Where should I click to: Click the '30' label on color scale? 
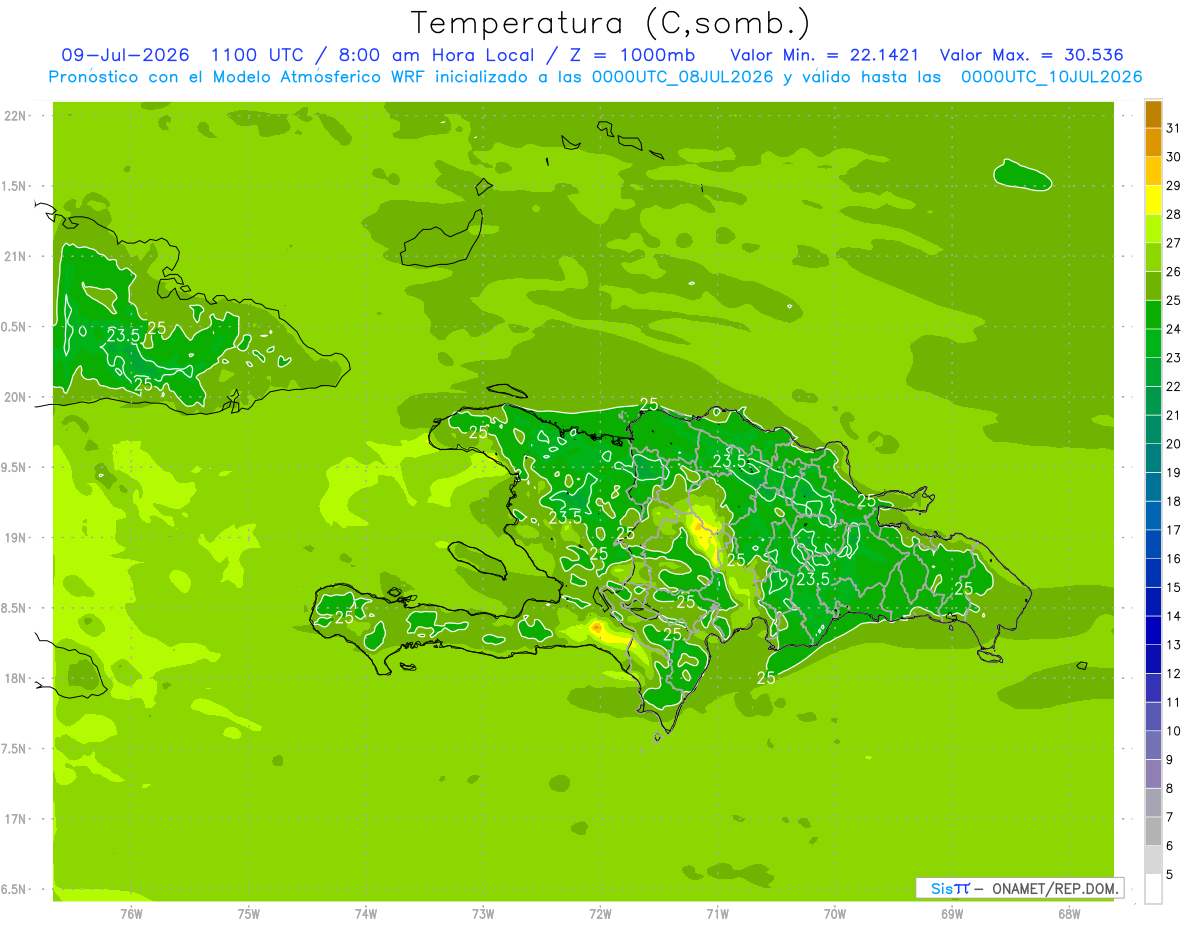pos(1174,156)
